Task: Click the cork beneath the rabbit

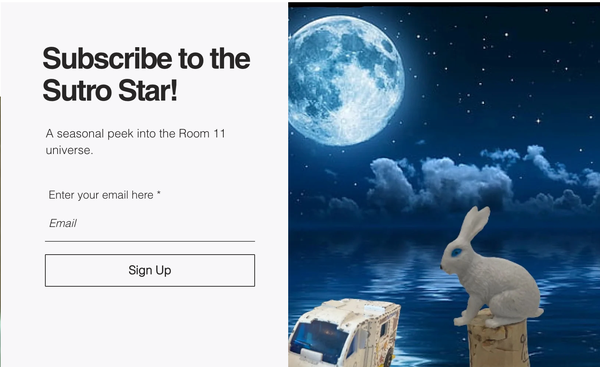Action: [499, 341]
